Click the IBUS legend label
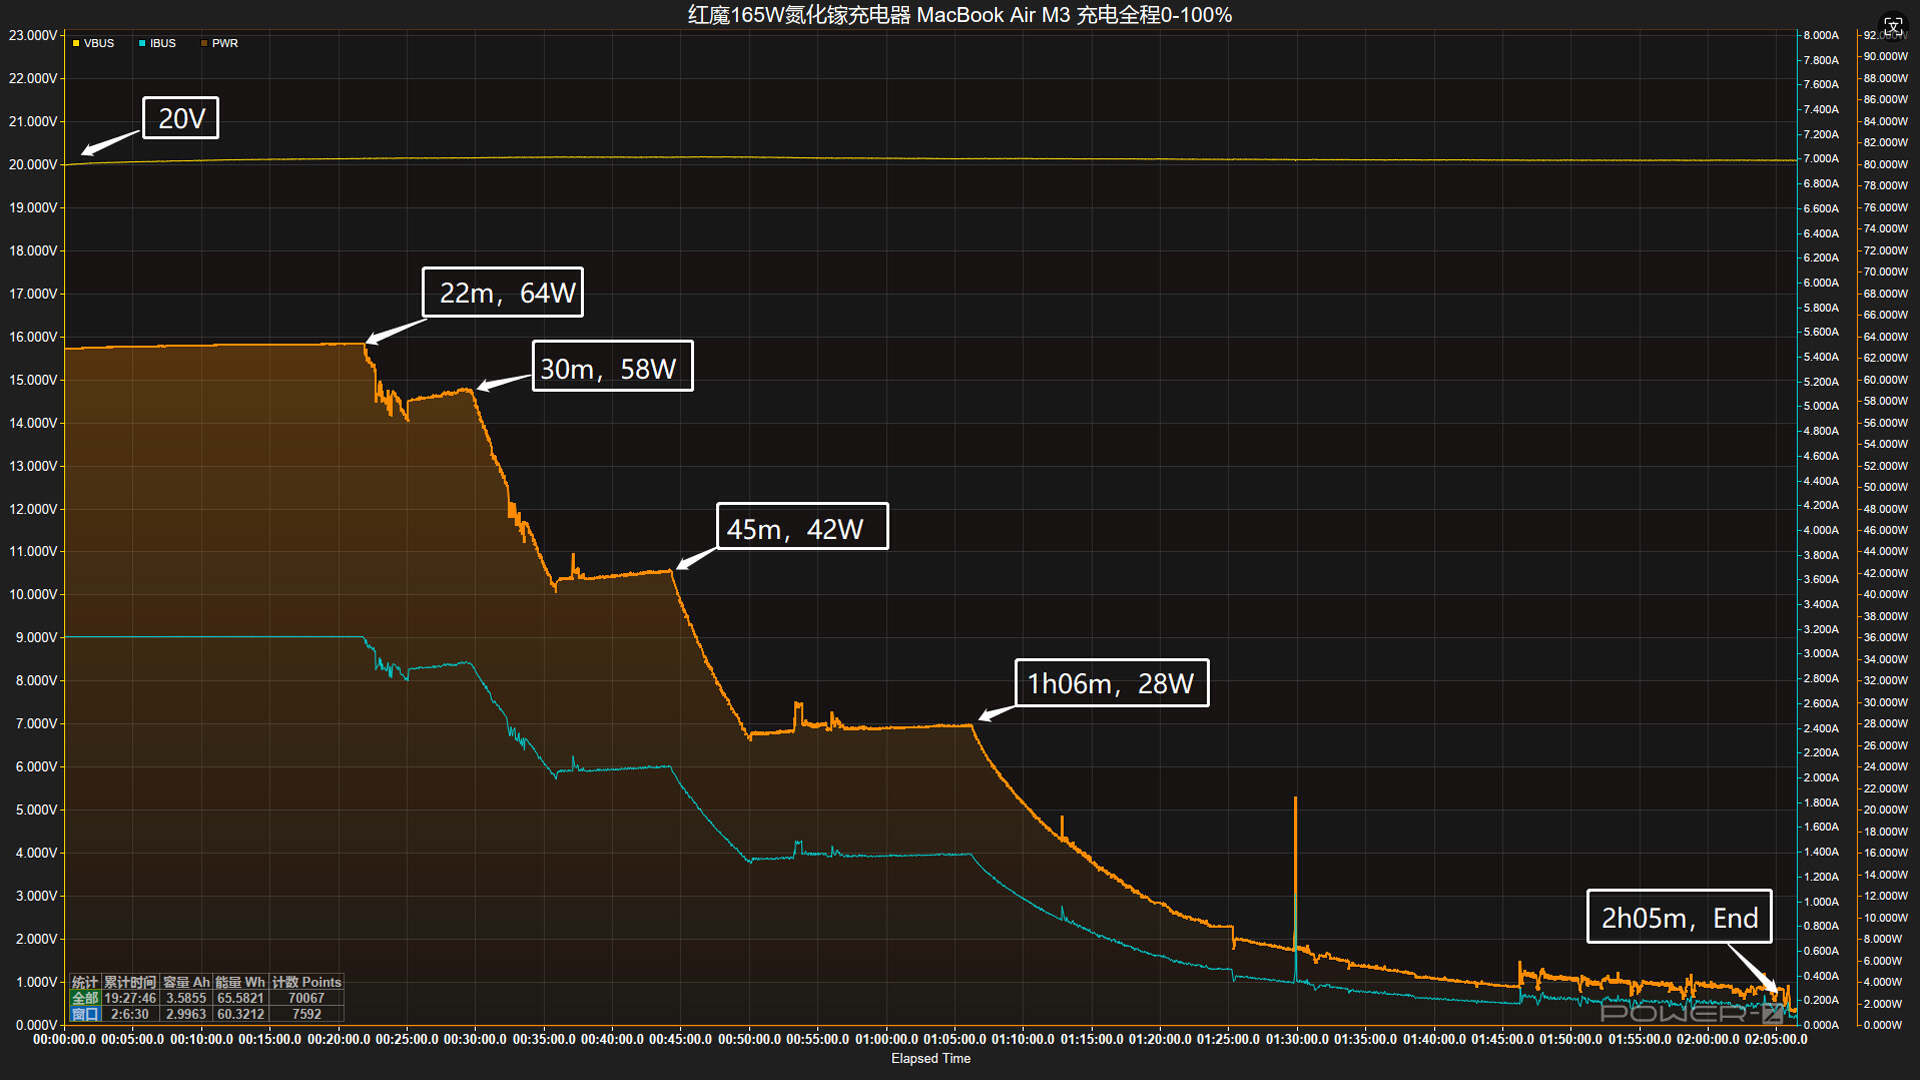This screenshot has height=1080, width=1920. pos(163,43)
